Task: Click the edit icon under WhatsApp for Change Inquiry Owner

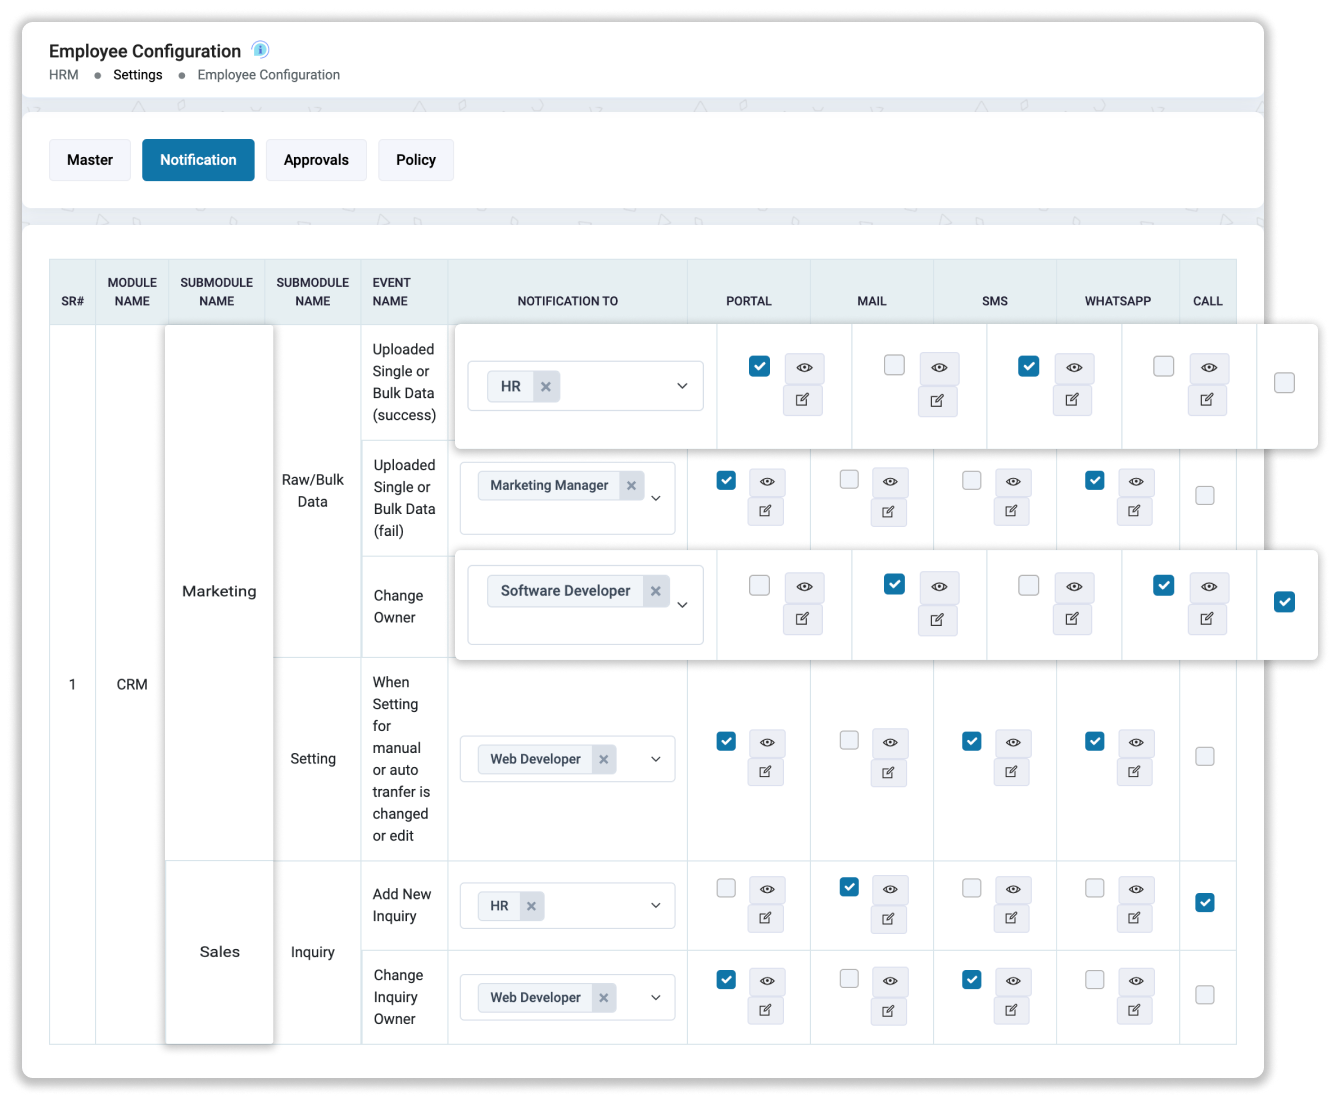Action: [1135, 1011]
